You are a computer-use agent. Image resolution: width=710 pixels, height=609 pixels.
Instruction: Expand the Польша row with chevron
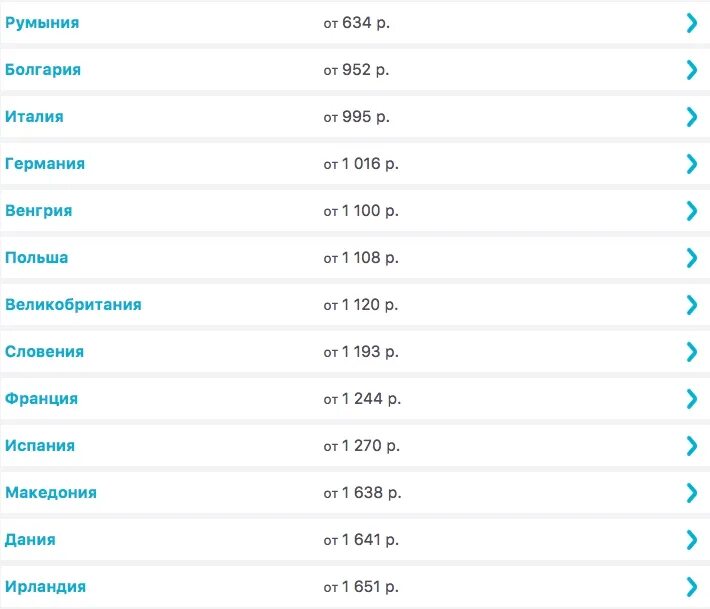691,258
